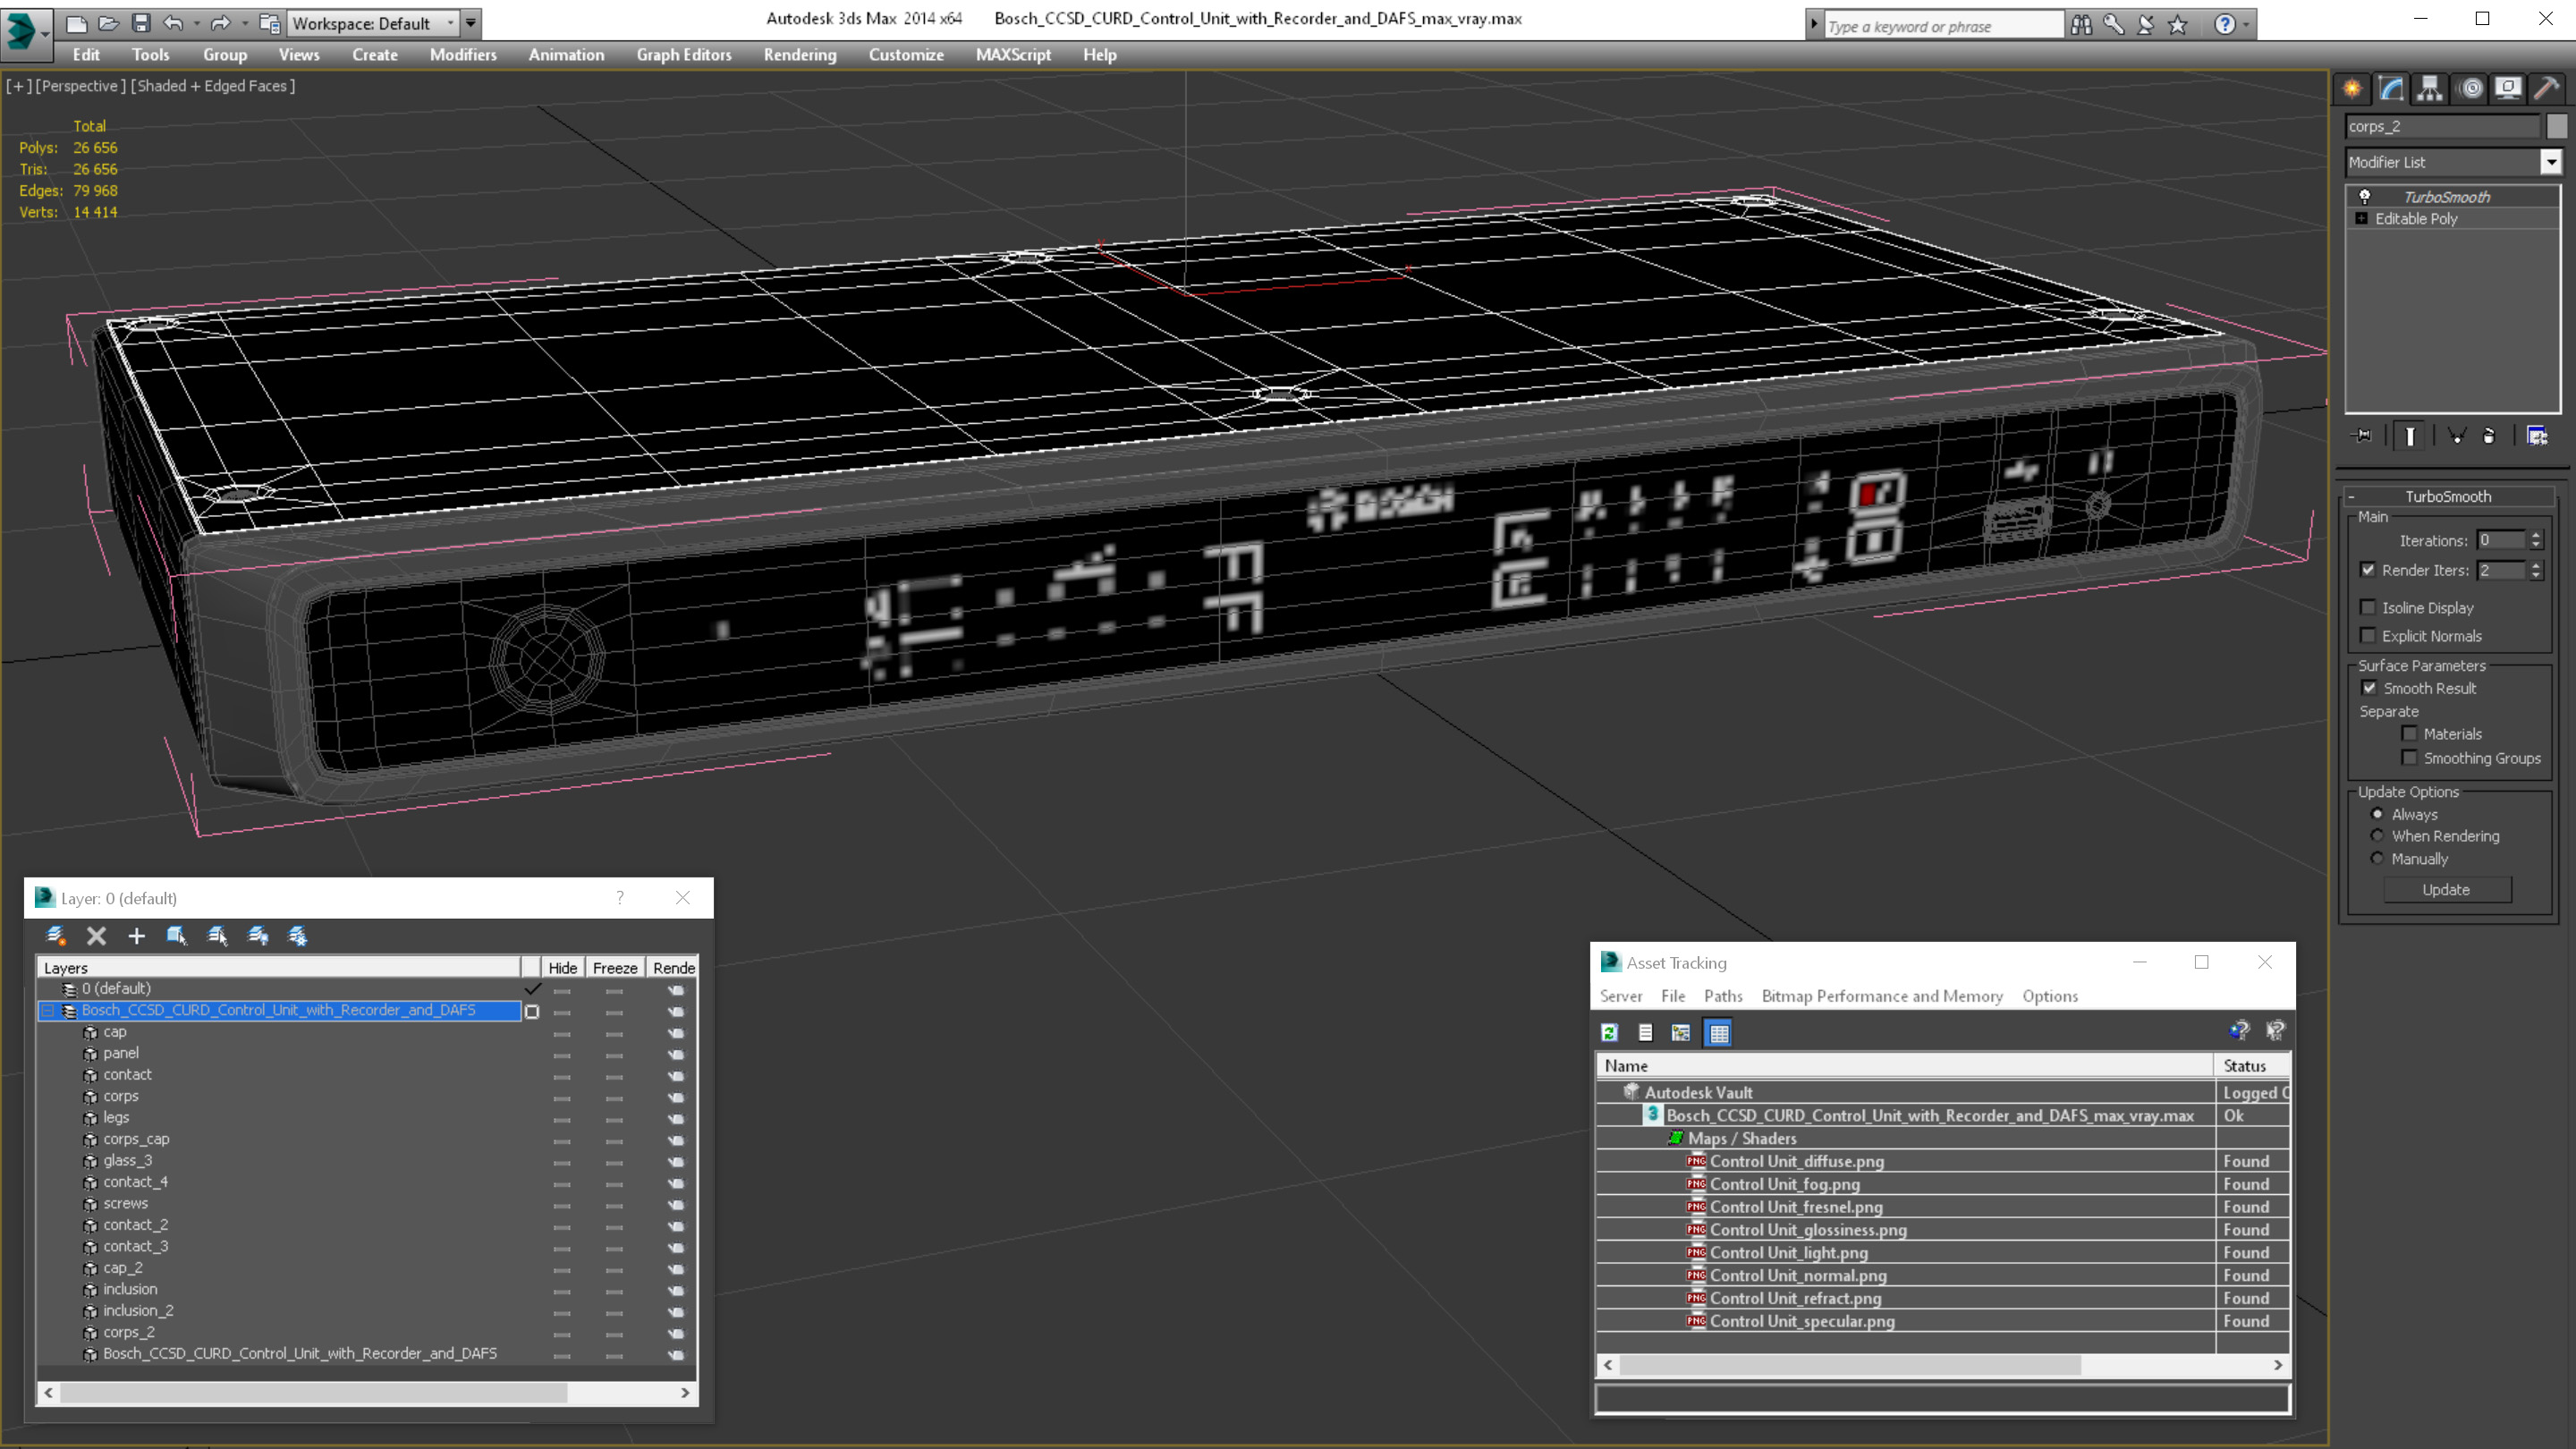Select the Always update option
The width and height of the screenshot is (2576, 1449).
point(2378,814)
